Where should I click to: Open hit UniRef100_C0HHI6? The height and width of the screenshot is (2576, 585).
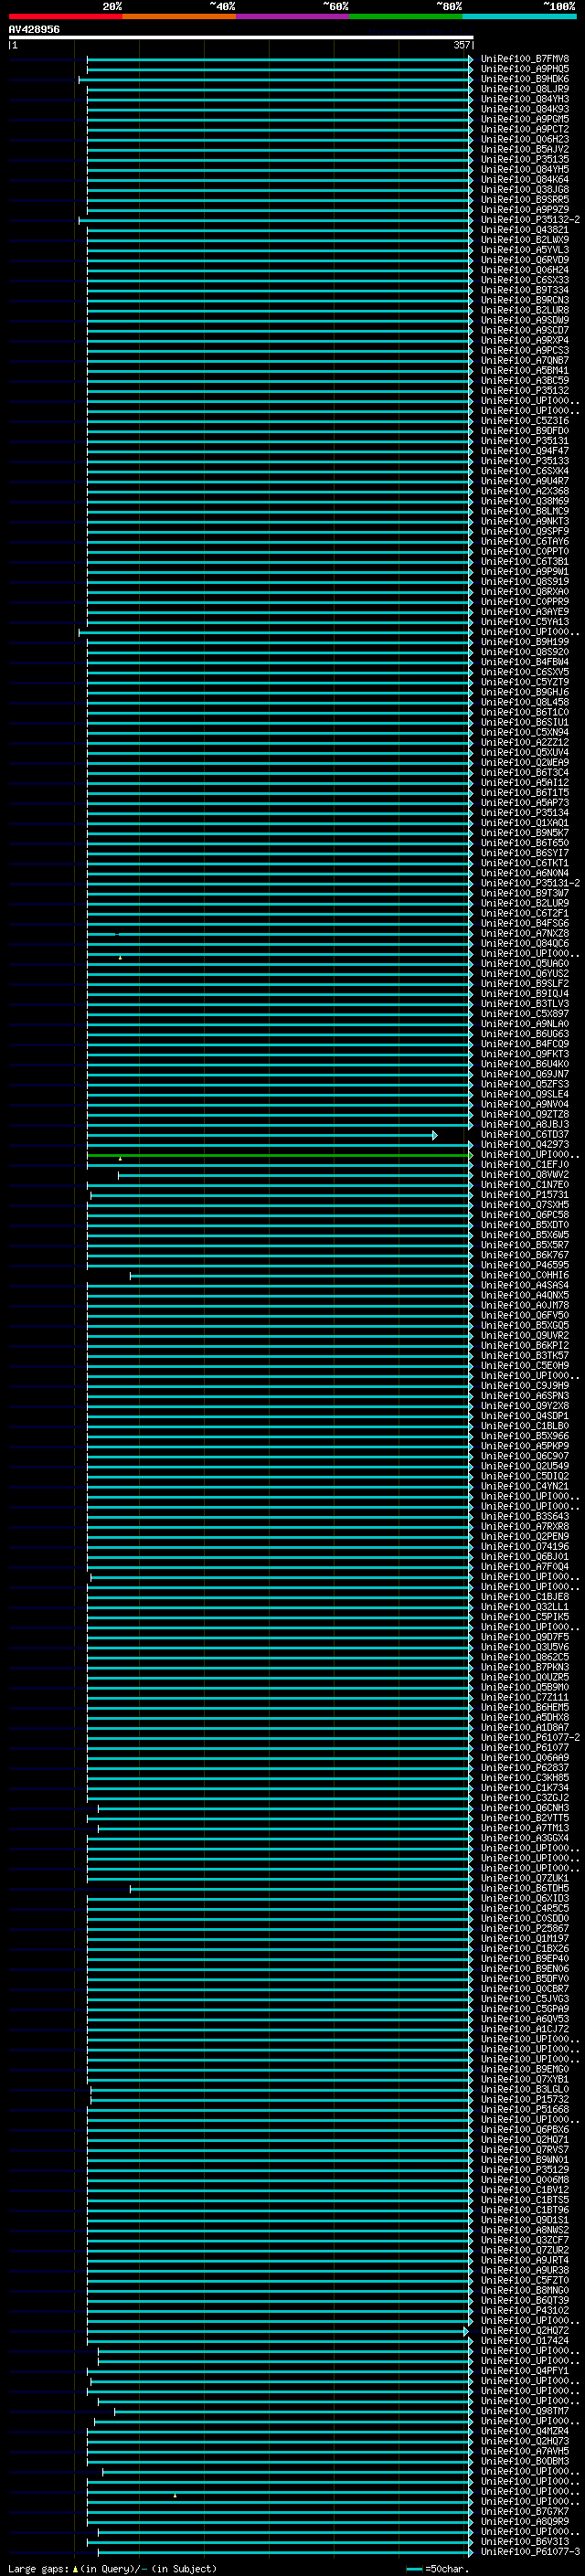(525, 1276)
